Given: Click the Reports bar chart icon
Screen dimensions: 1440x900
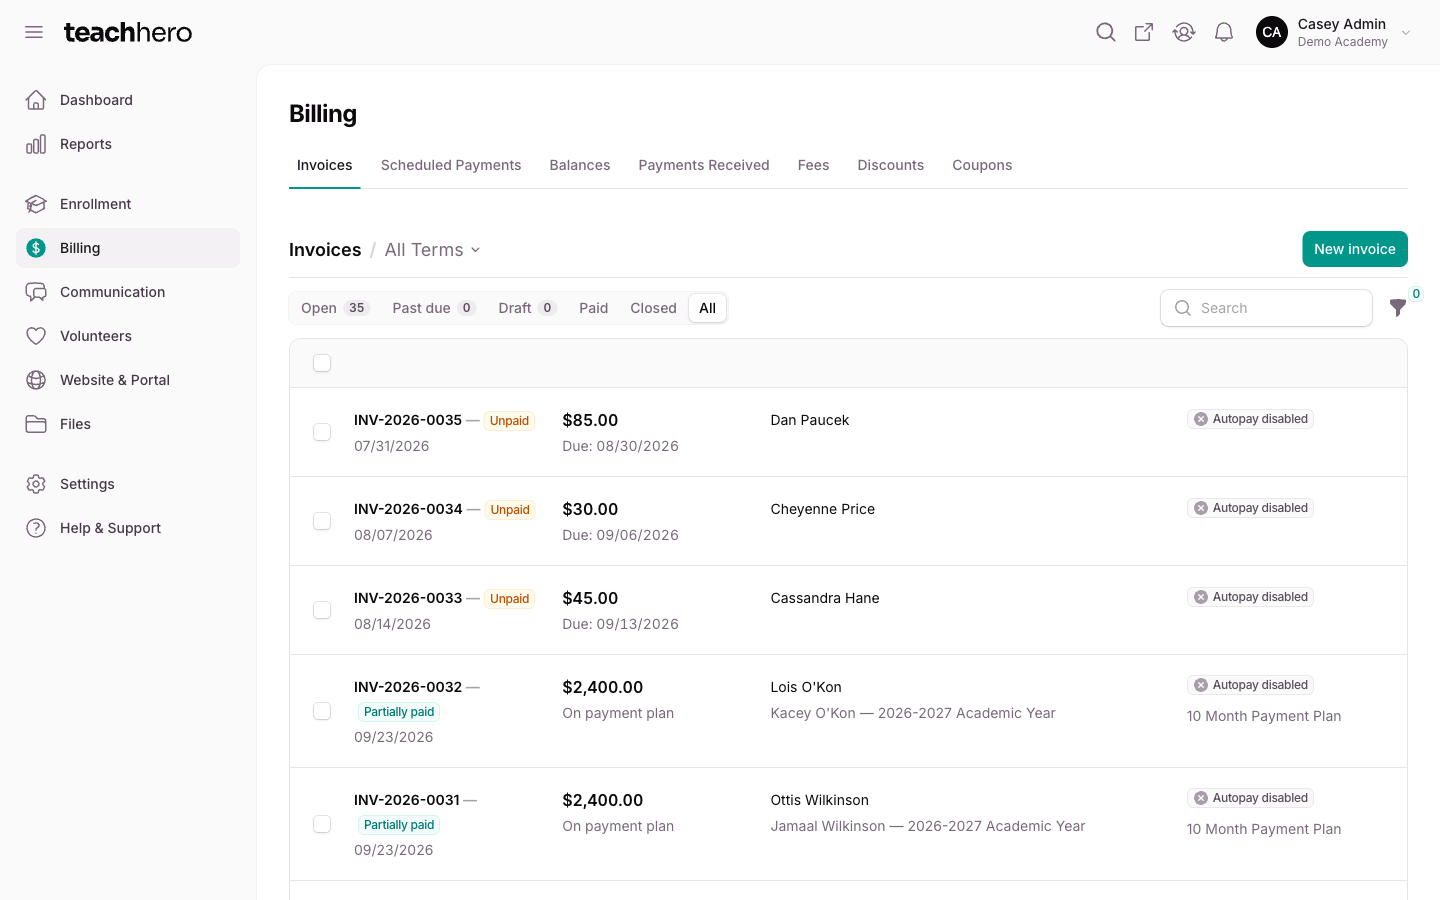Looking at the screenshot, I should point(36,144).
